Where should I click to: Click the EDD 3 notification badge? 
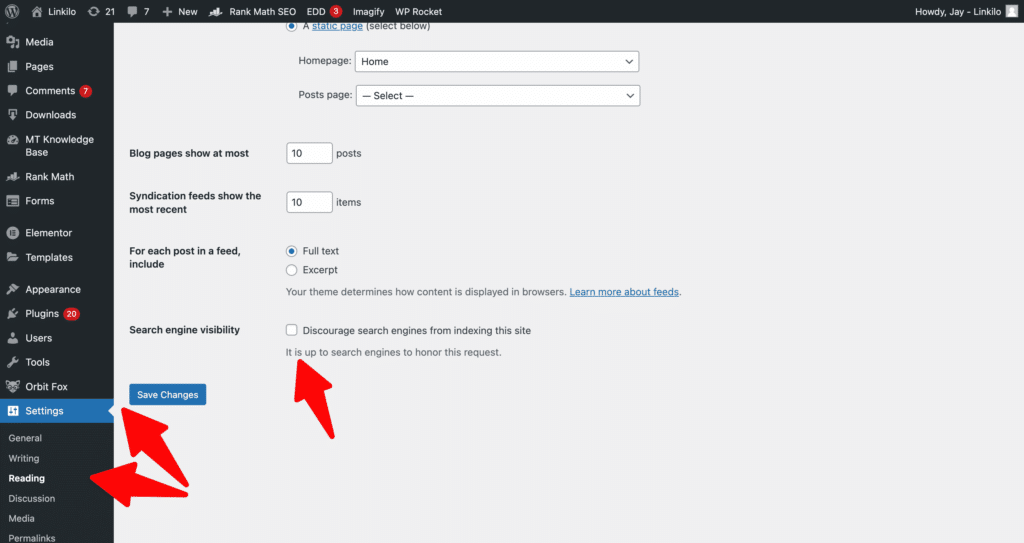[x=336, y=11]
